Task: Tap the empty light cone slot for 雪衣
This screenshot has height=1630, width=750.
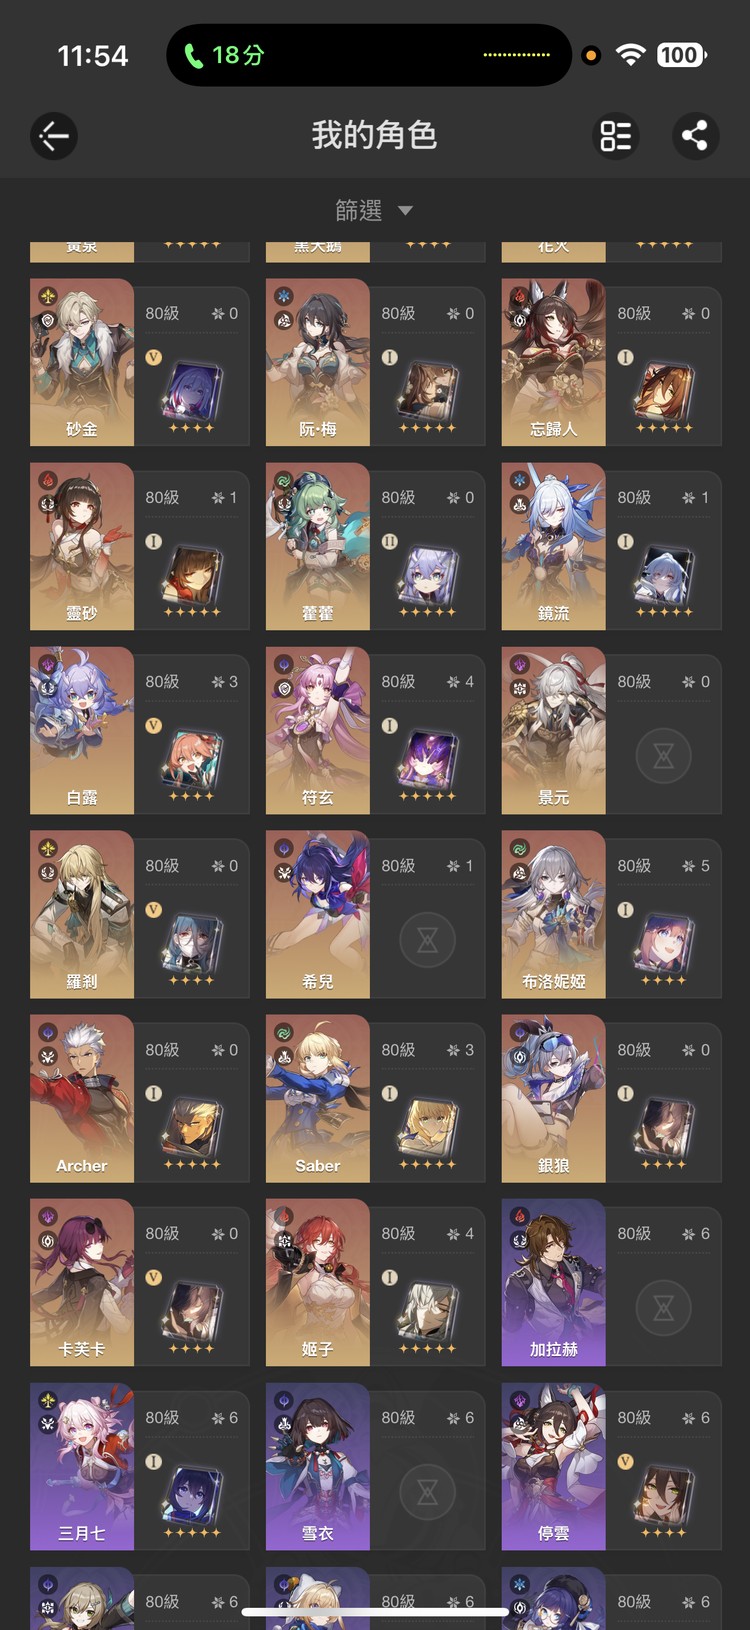Action: [x=428, y=1492]
